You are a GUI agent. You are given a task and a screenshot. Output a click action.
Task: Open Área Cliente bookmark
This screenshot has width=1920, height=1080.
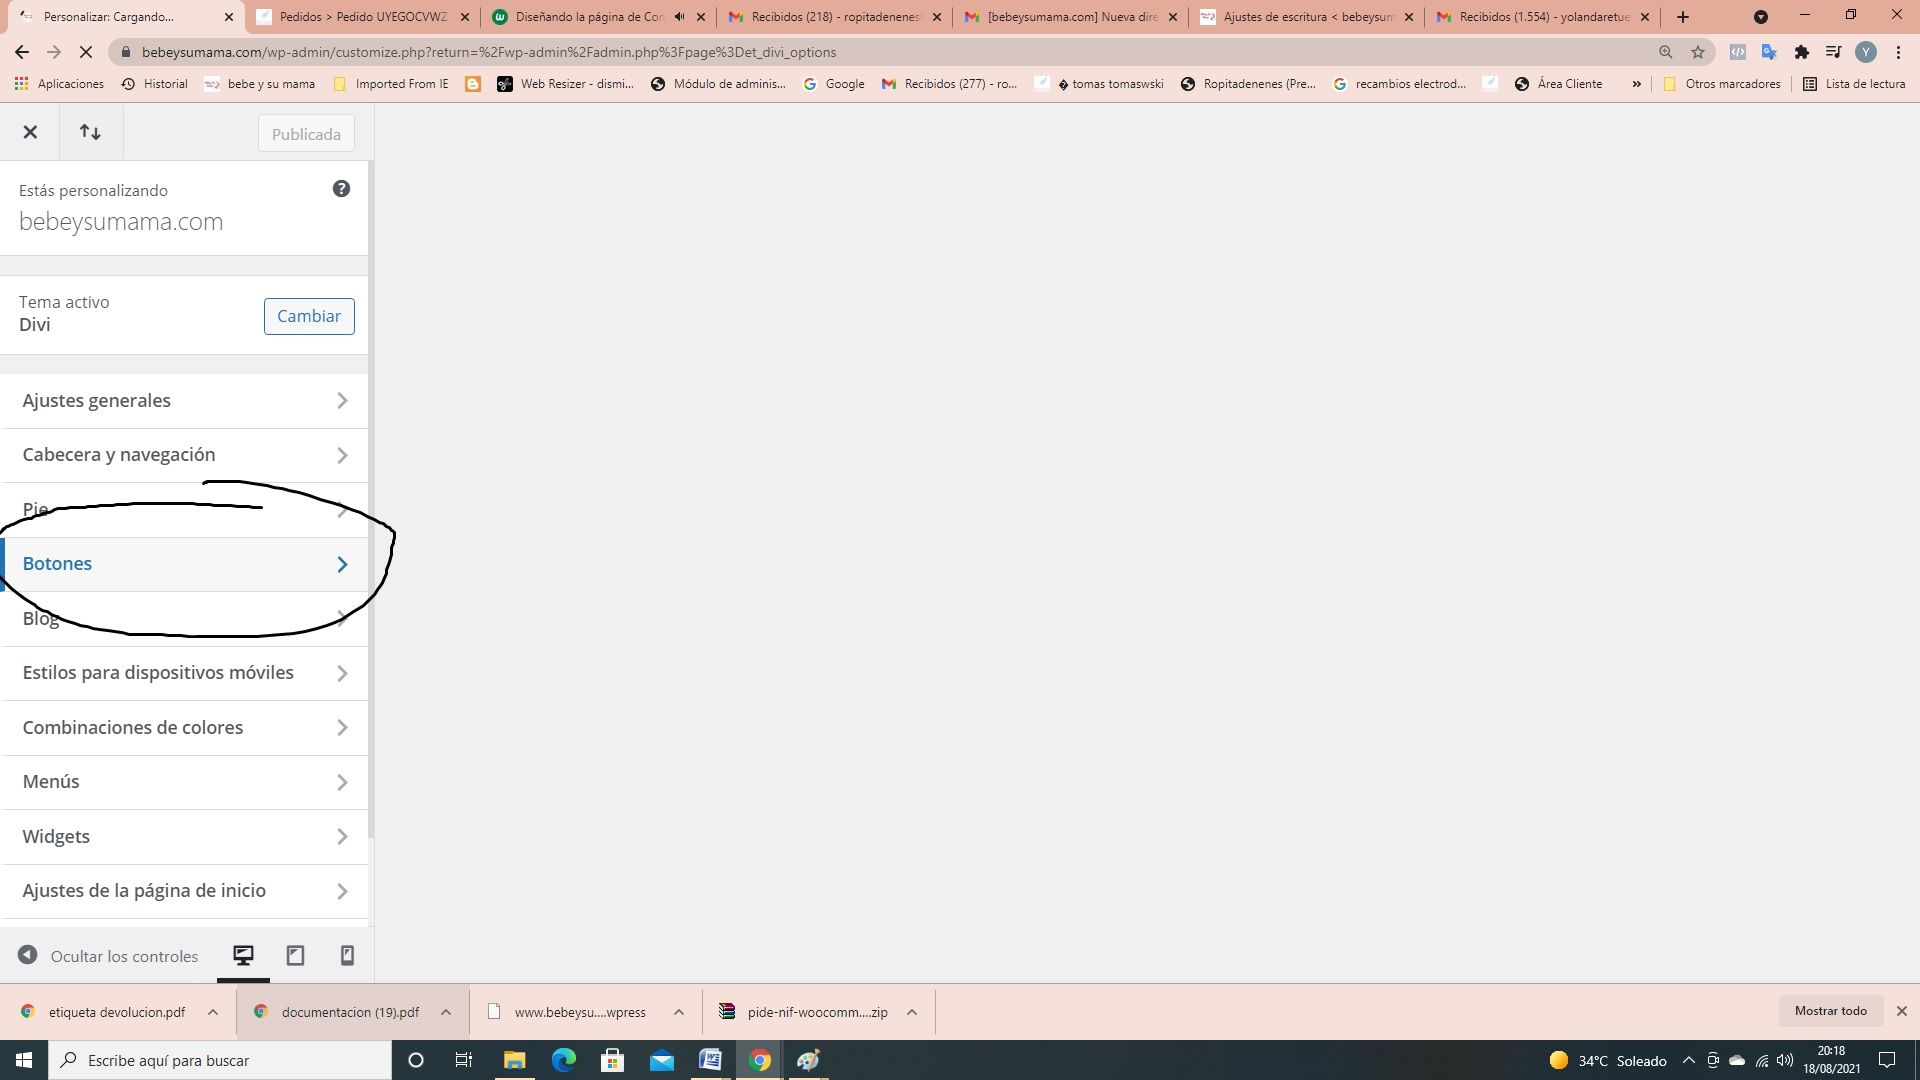1559,84
